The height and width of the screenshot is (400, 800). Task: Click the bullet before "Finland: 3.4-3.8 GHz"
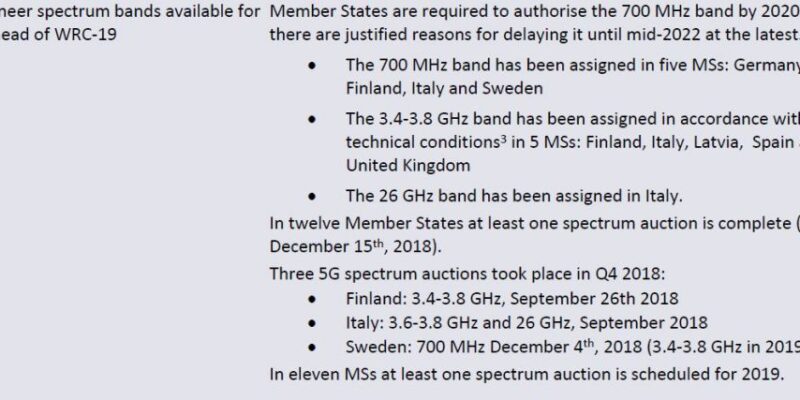(311, 299)
